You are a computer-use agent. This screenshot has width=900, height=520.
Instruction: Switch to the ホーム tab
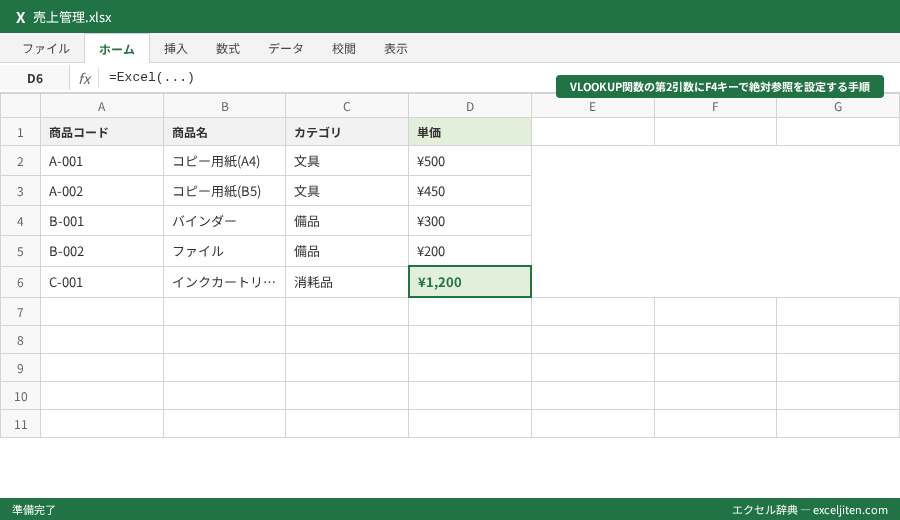point(117,49)
